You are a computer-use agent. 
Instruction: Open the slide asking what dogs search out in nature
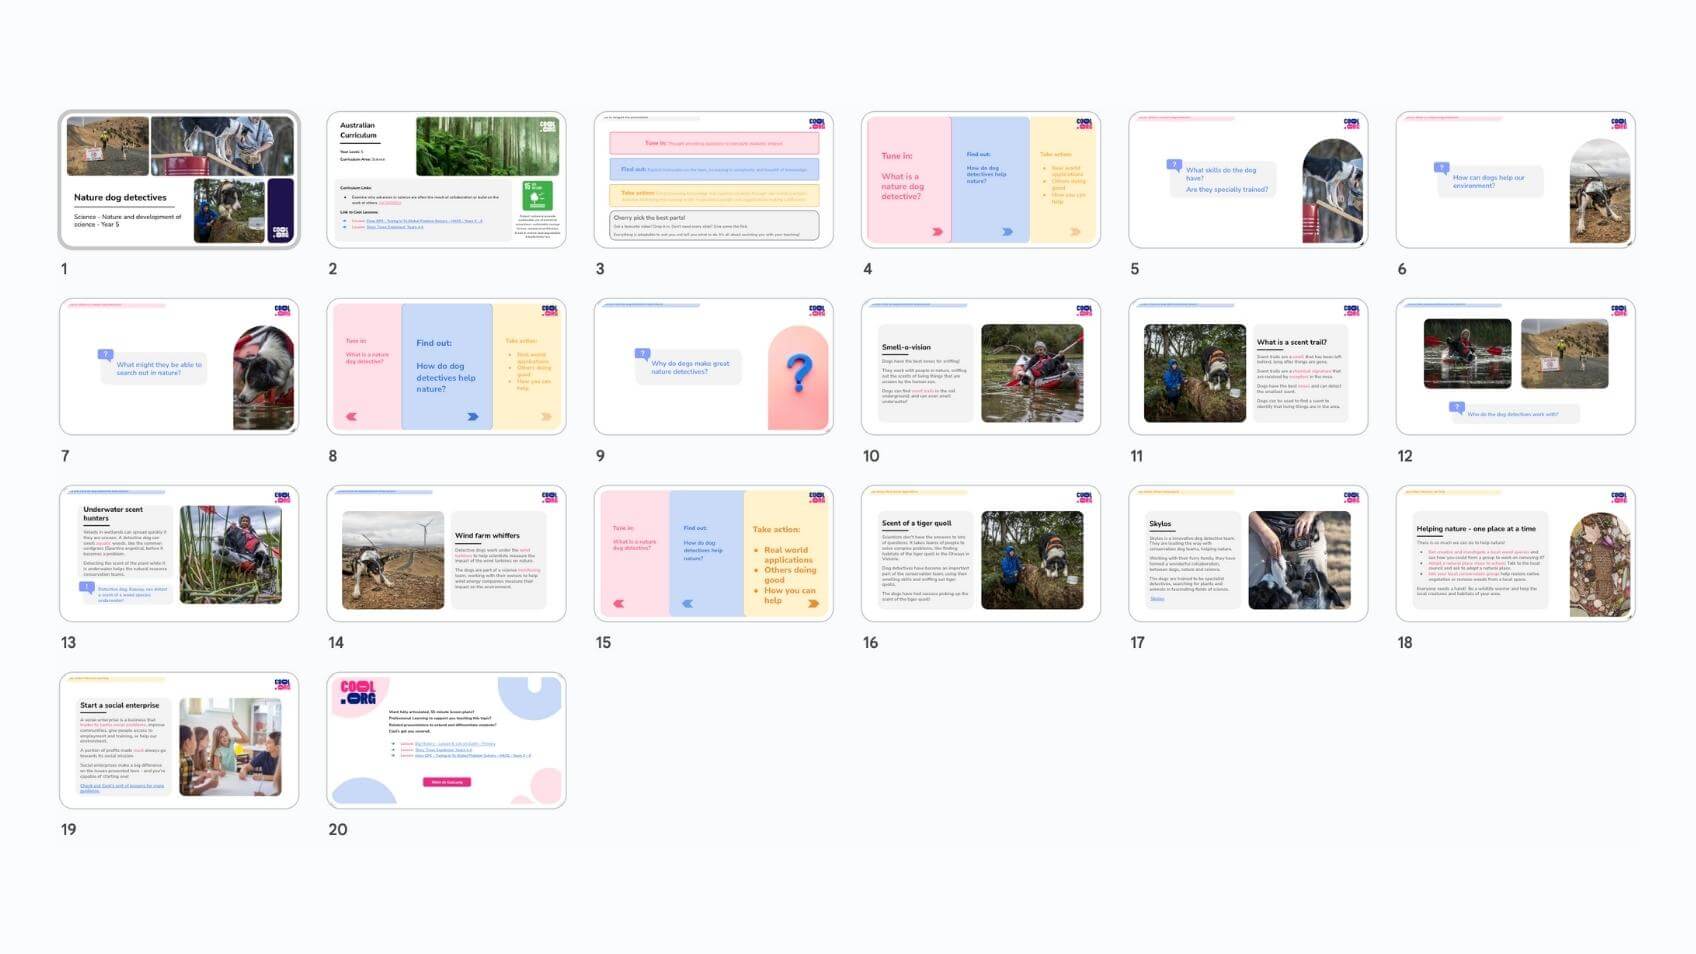pyautogui.click(x=179, y=367)
